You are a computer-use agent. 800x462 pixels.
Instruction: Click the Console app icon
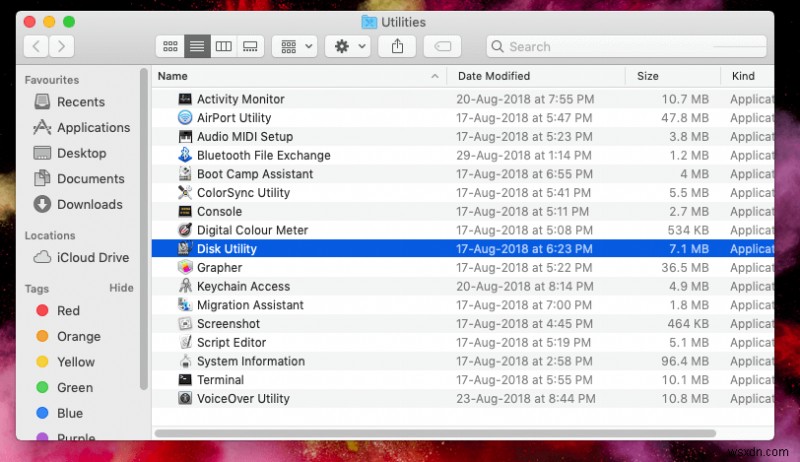tap(185, 211)
